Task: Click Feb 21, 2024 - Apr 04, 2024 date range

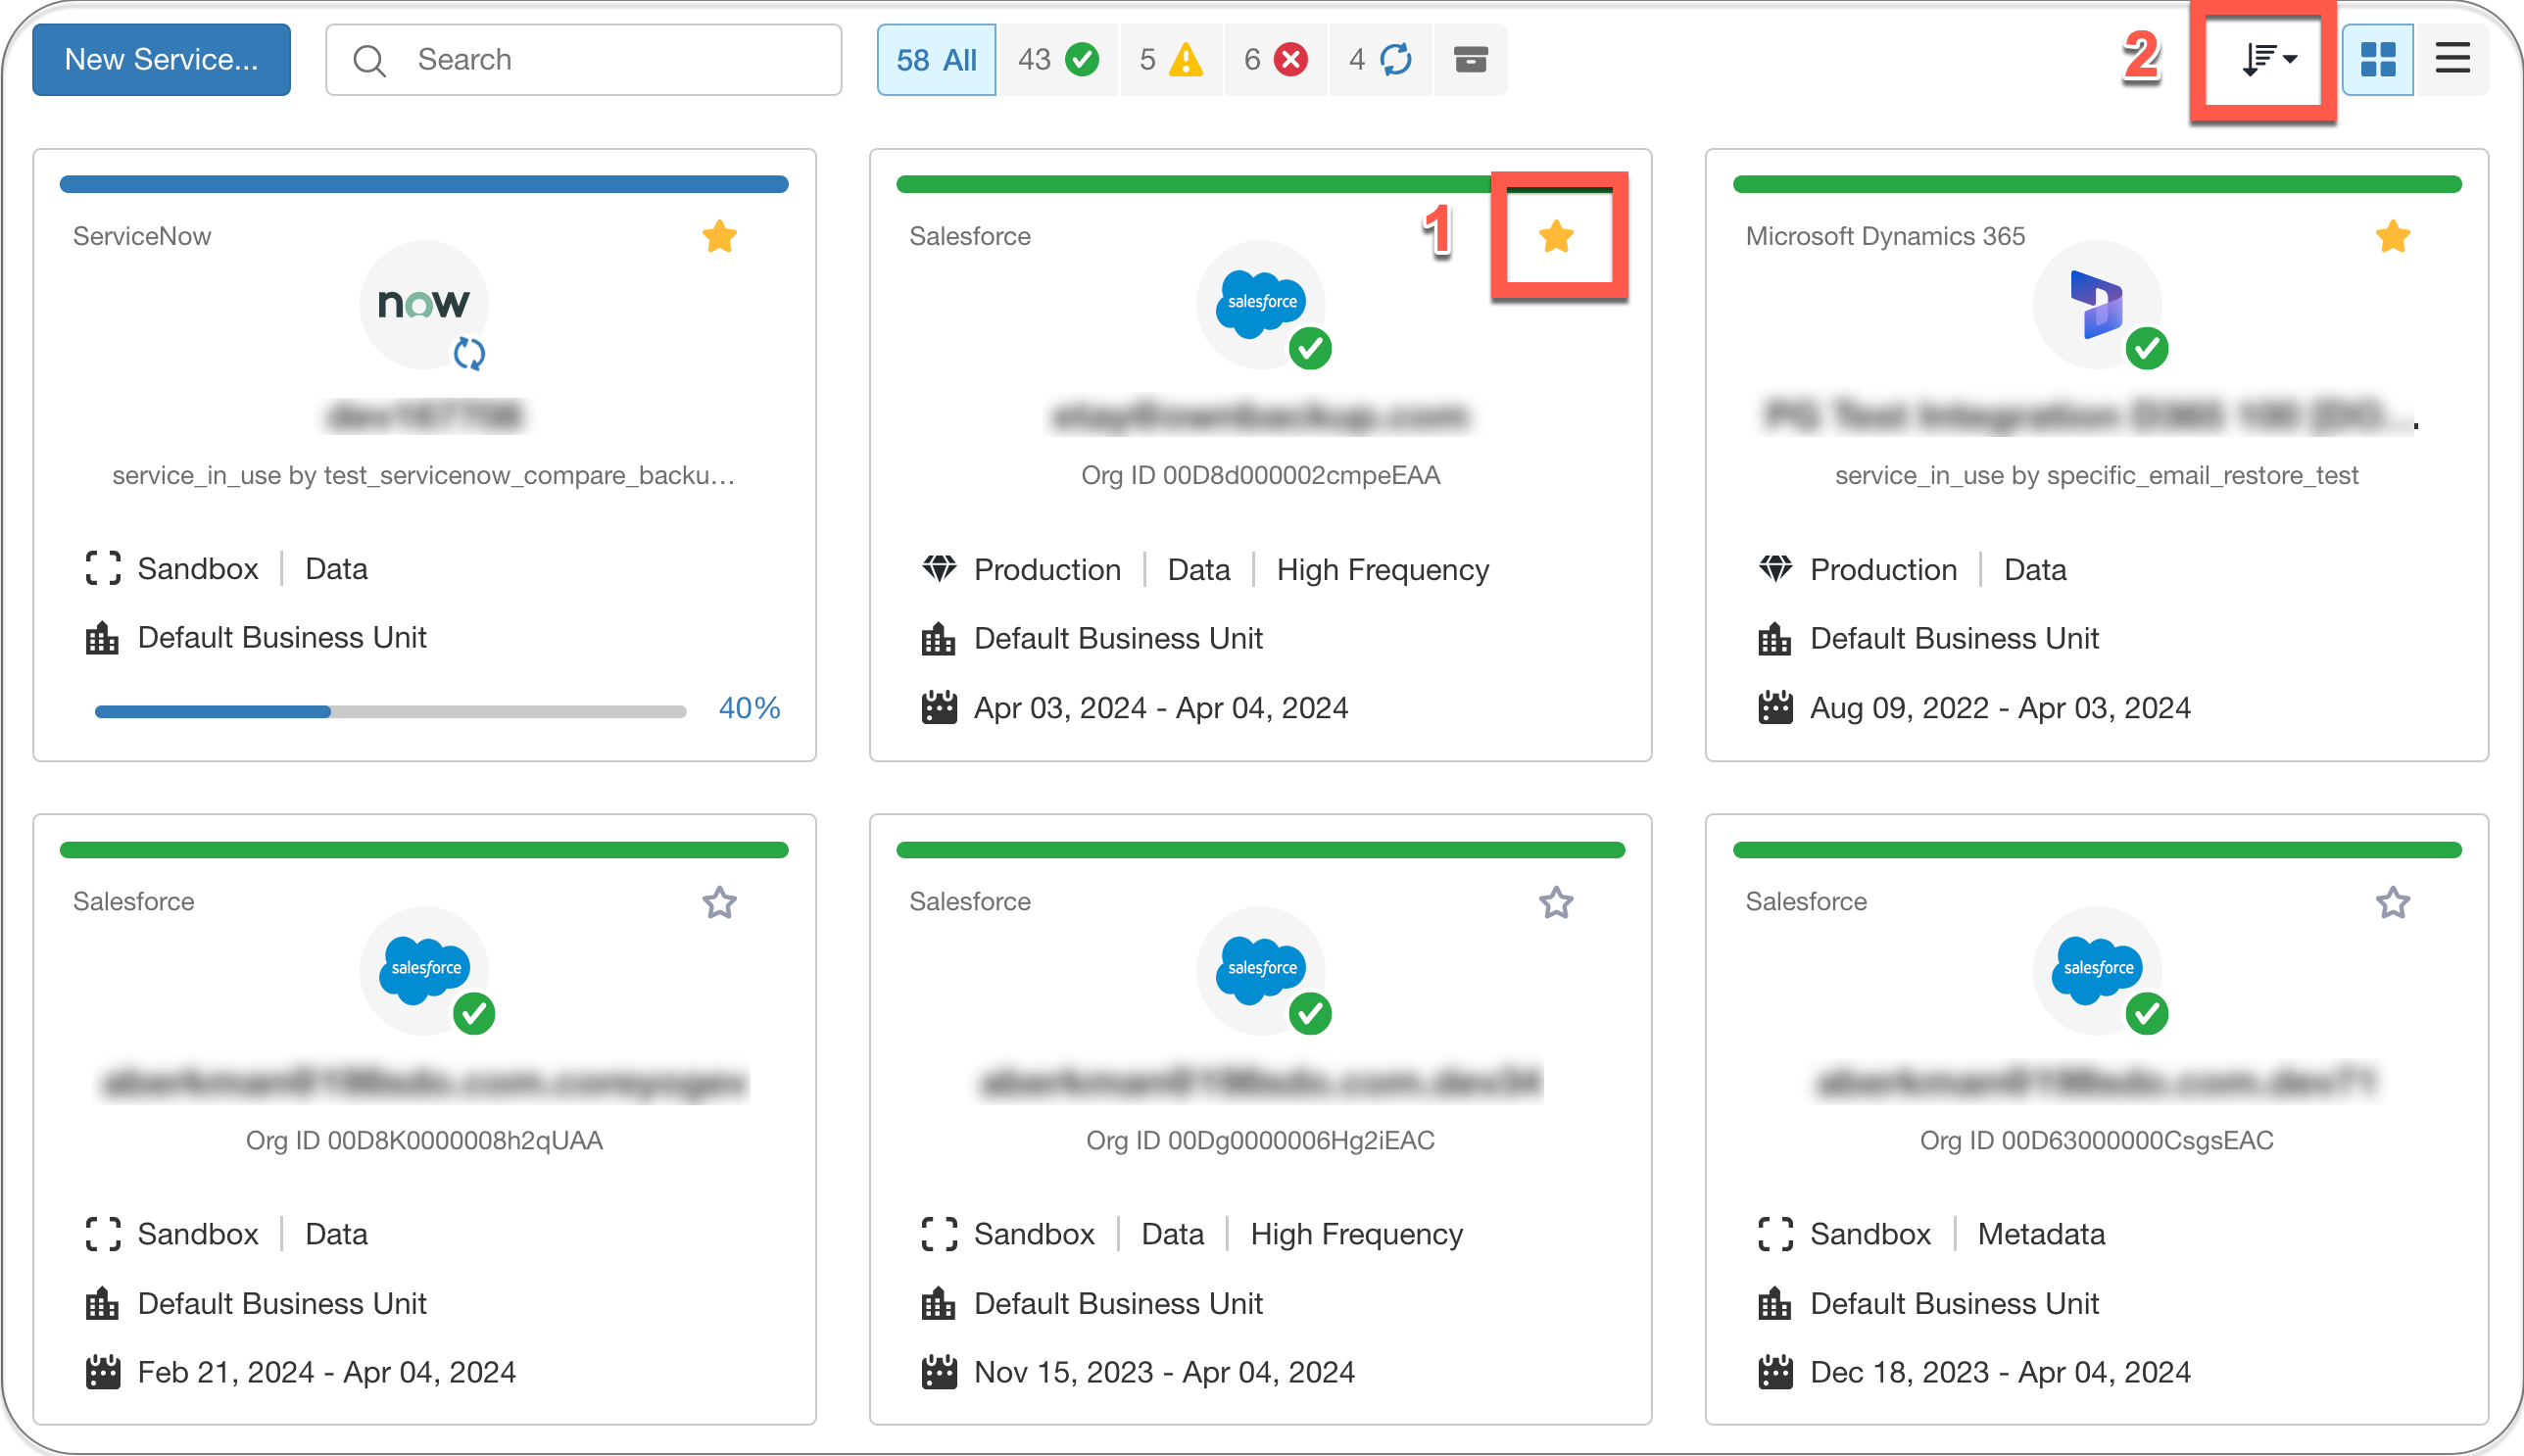Action: coord(327,1372)
